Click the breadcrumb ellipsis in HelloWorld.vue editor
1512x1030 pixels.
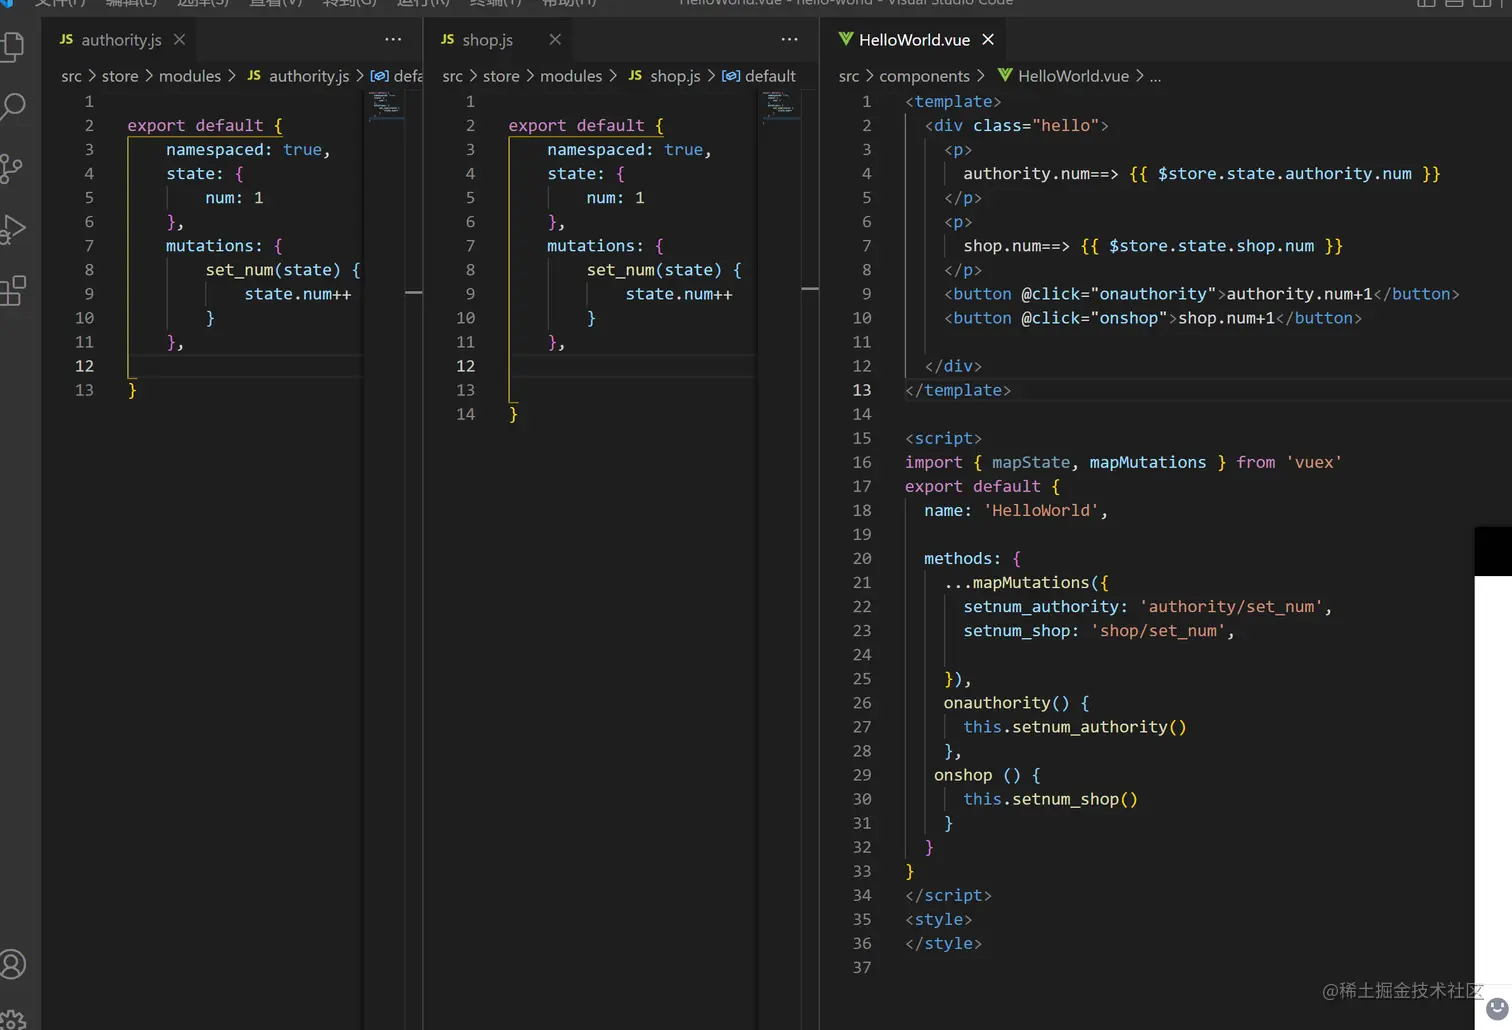coord(1155,76)
